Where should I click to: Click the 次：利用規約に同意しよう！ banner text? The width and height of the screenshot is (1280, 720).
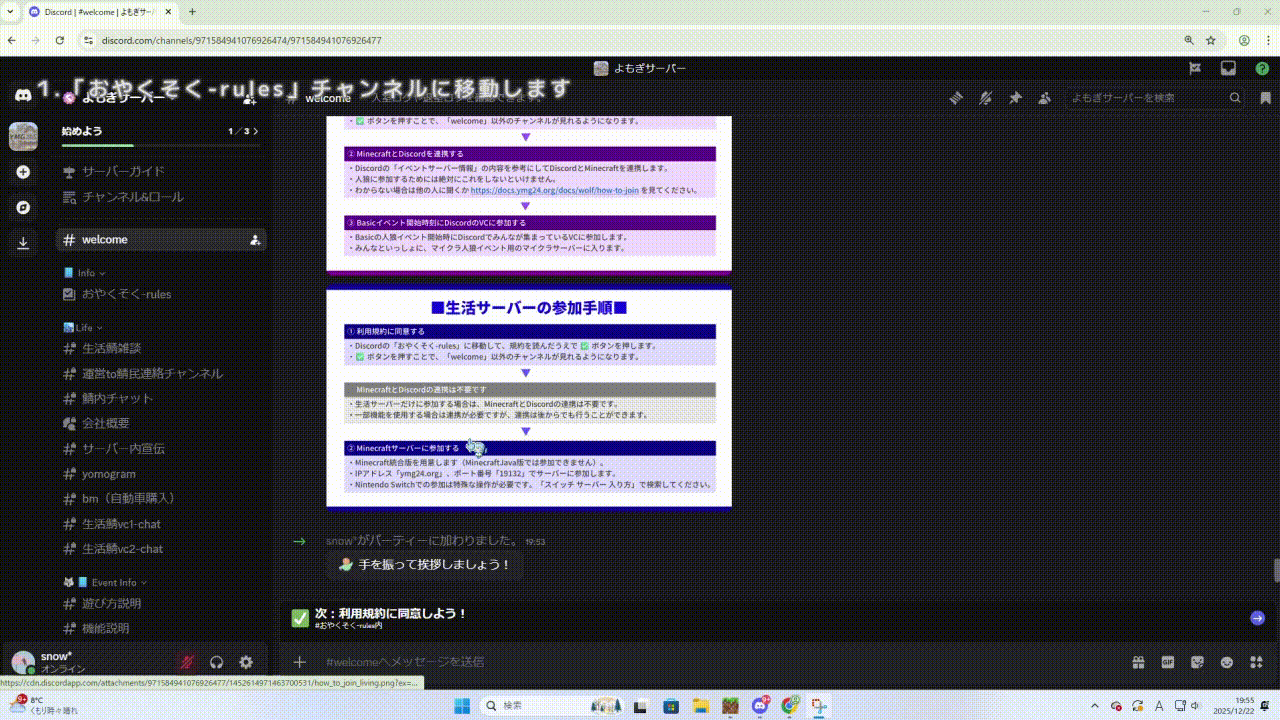(391, 613)
